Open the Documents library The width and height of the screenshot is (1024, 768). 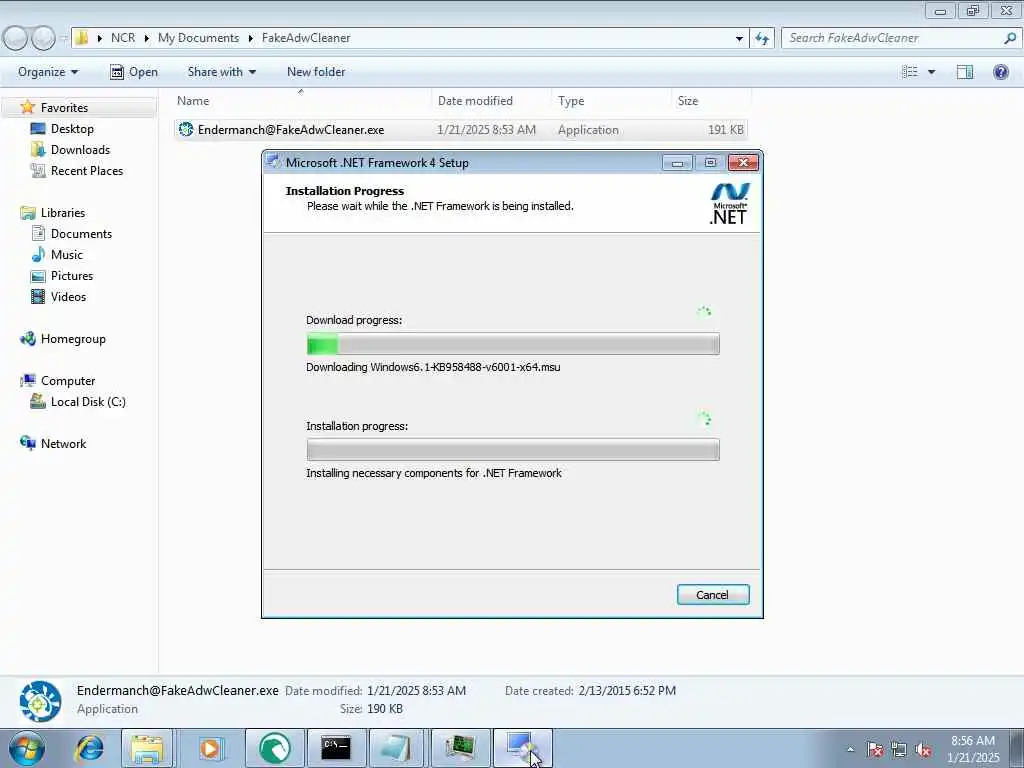click(x=81, y=234)
